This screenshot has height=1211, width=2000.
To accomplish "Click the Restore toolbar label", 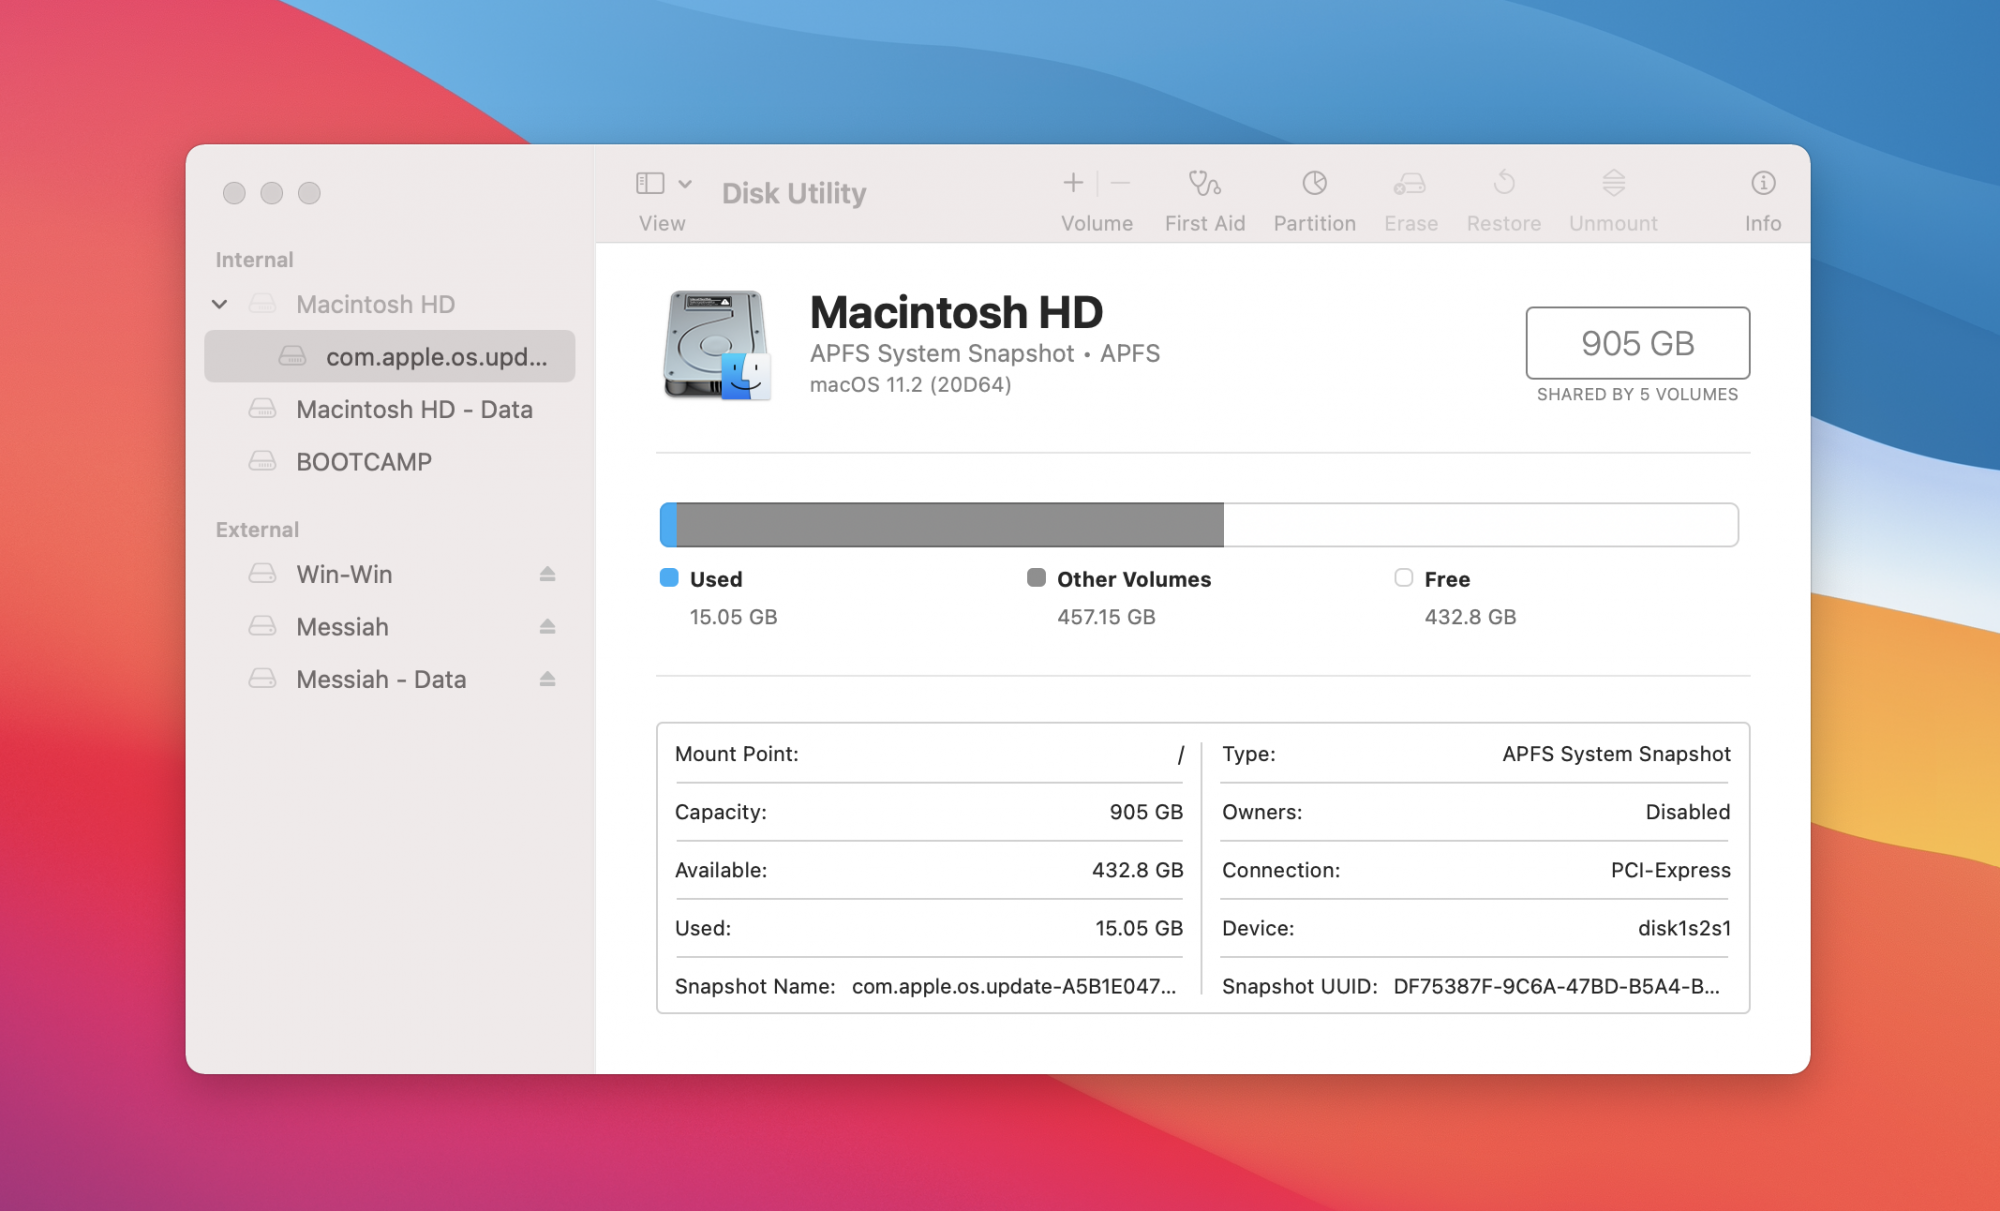I will click(x=1504, y=223).
